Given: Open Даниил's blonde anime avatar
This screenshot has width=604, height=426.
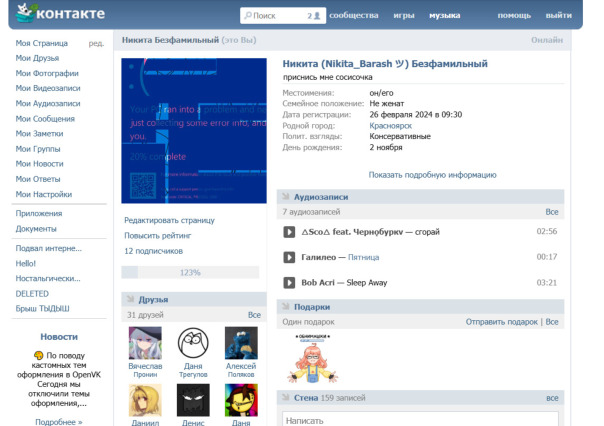Looking at the screenshot, I should coord(145,400).
